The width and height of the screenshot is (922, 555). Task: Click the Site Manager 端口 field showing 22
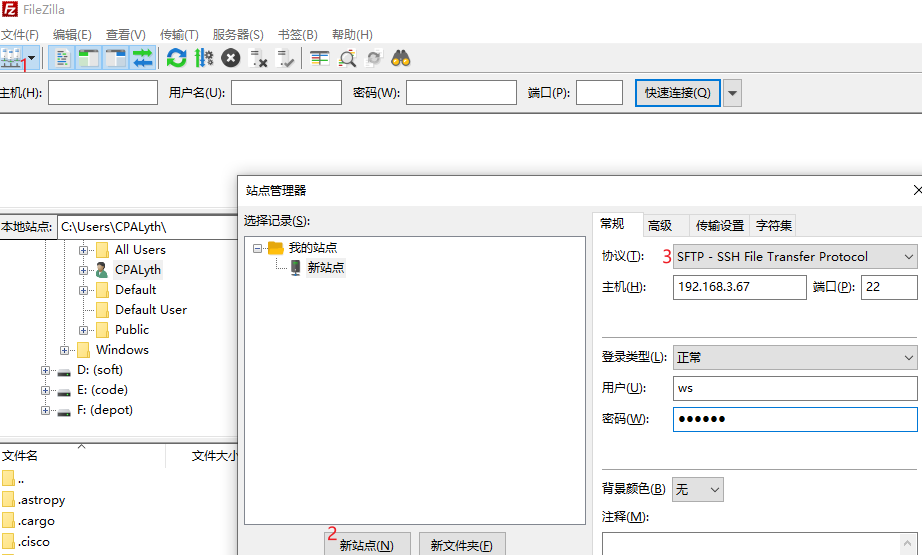pos(889,287)
